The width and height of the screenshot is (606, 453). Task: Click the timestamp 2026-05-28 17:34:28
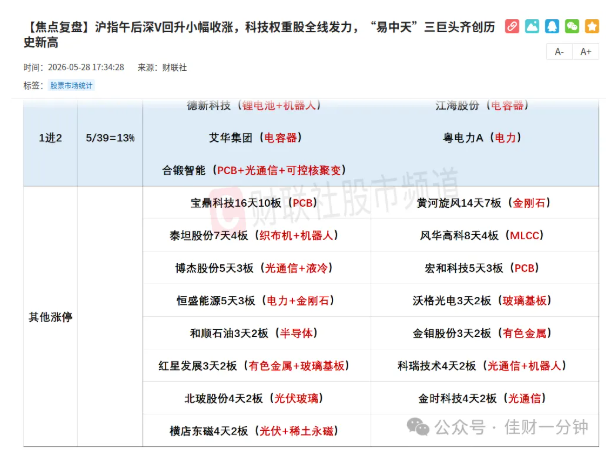(x=86, y=67)
